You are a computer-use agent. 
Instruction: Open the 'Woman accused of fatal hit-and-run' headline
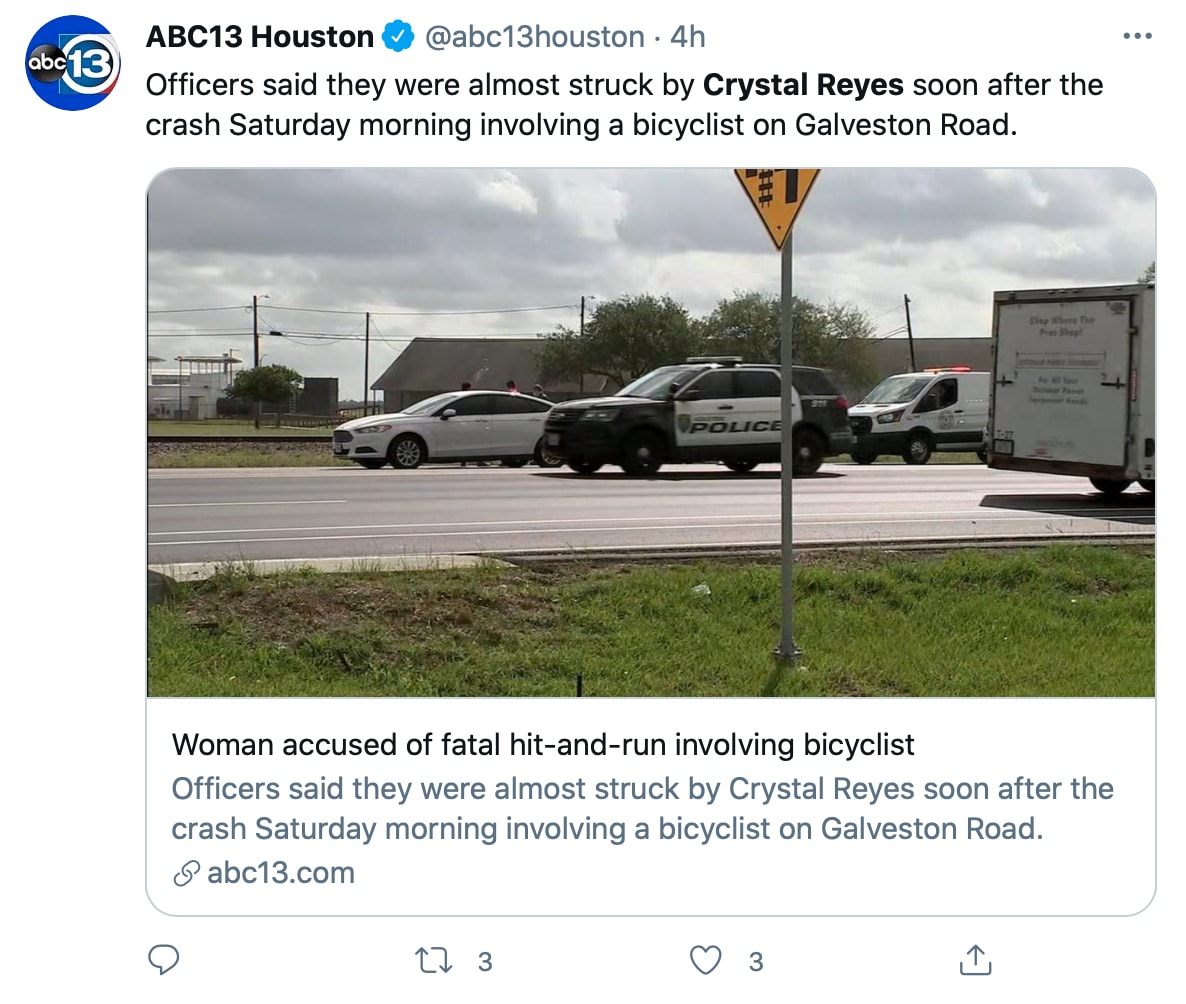[543, 745]
